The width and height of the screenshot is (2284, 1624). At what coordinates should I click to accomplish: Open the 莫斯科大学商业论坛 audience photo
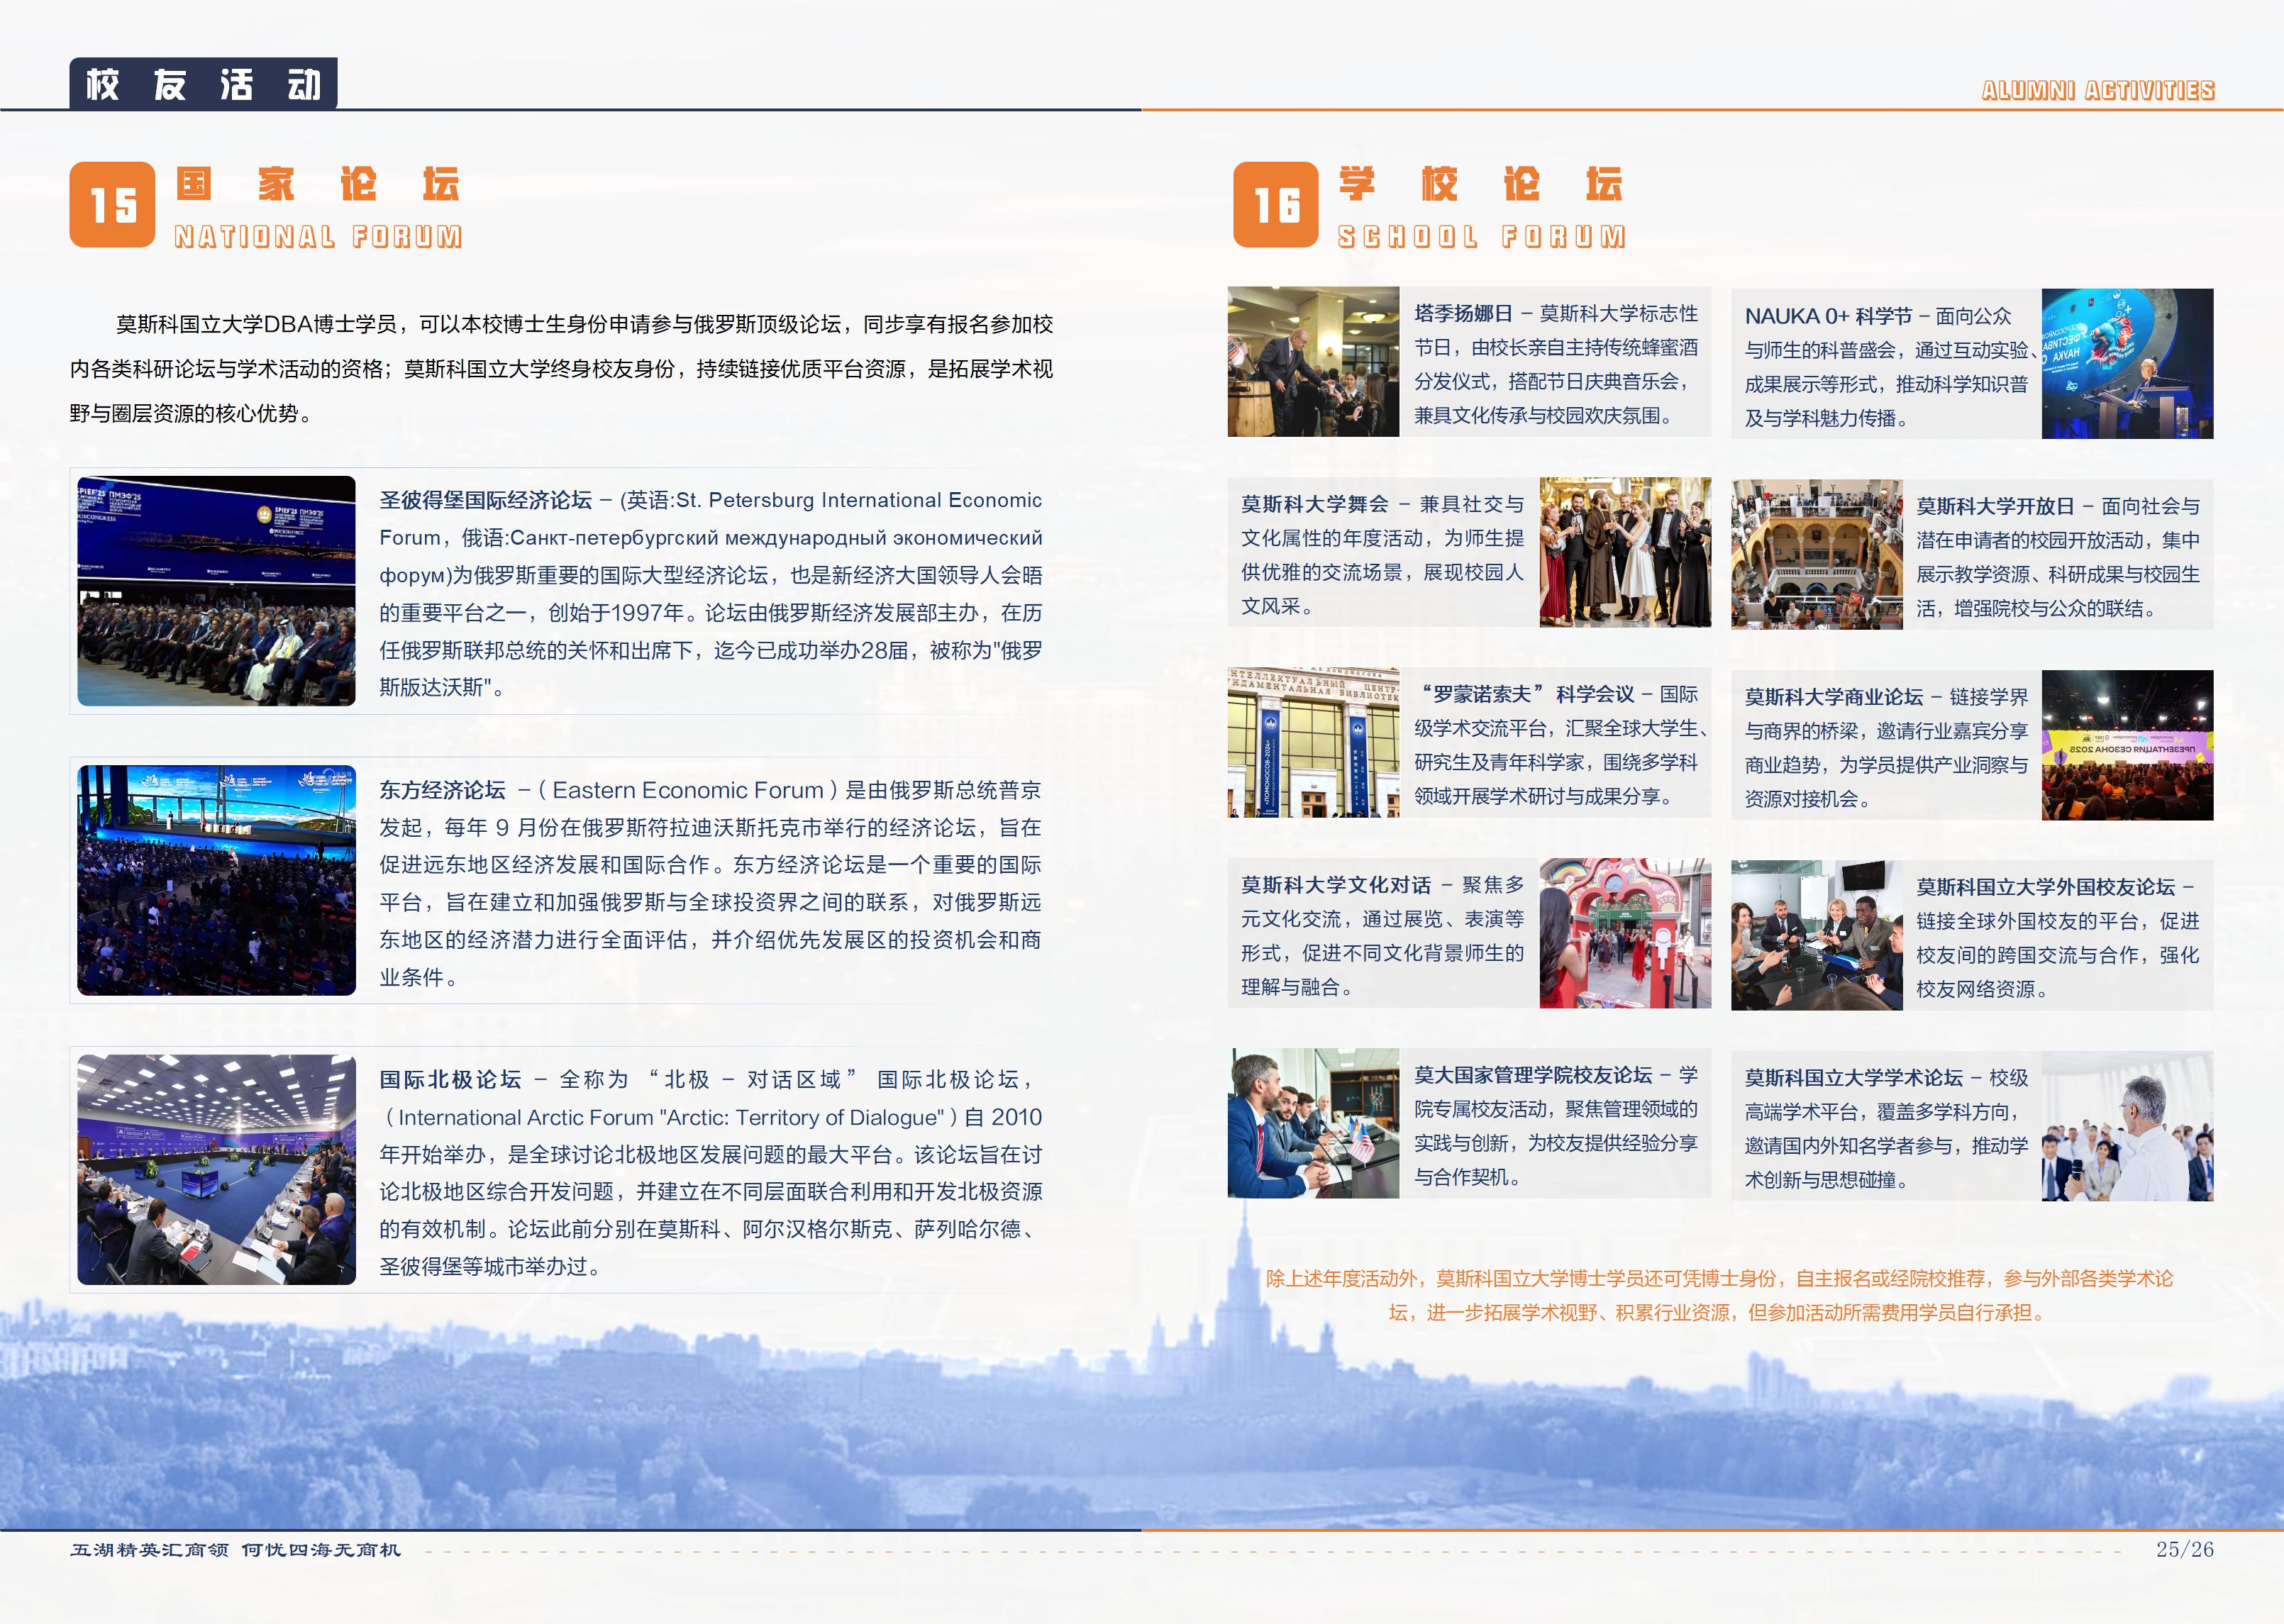(x=2127, y=745)
